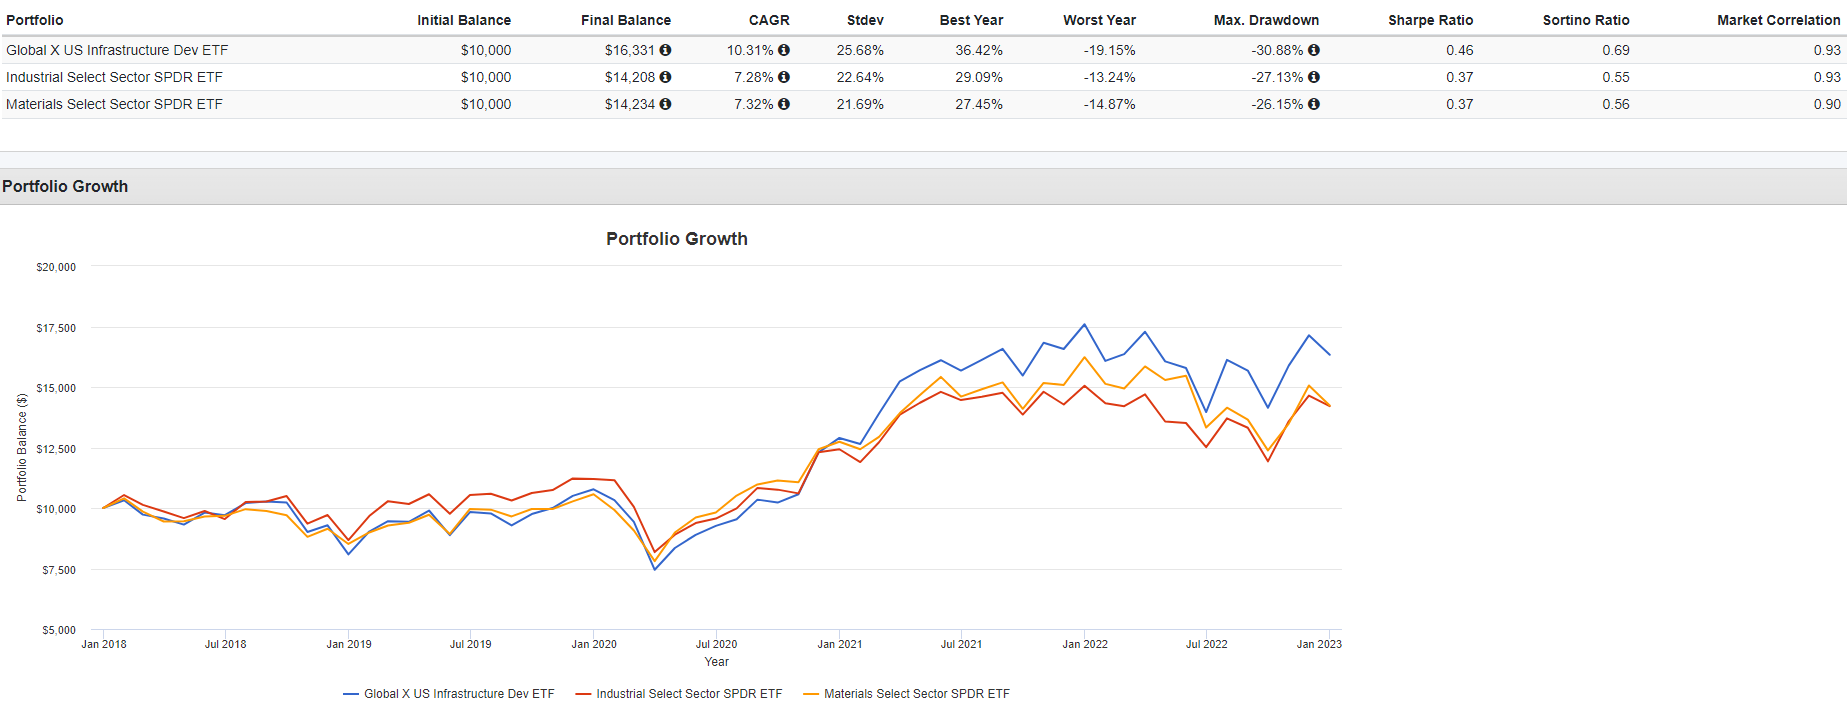Click the Jan 2022 label on x-axis

tap(1084, 644)
